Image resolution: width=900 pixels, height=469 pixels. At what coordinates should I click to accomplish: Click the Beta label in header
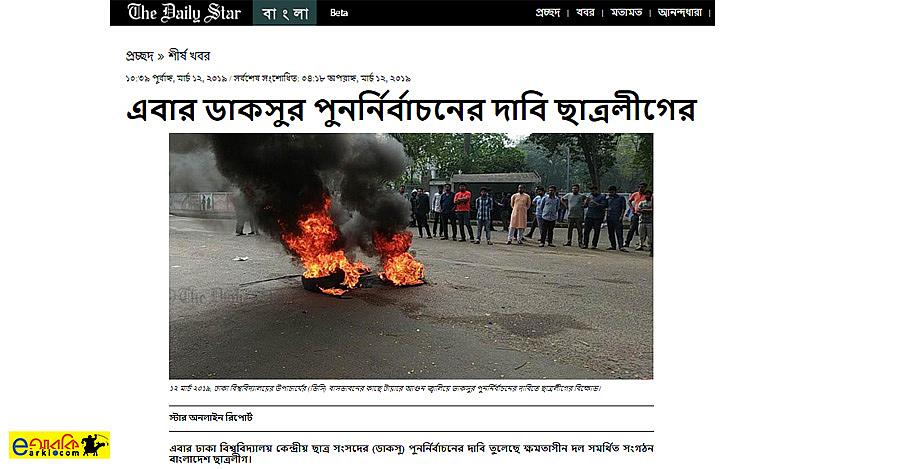[339, 13]
